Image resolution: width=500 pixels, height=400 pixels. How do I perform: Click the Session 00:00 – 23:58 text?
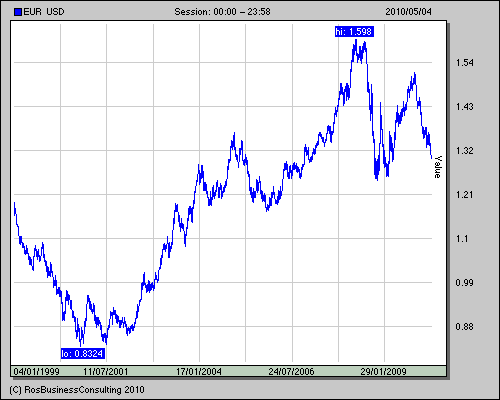[222, 12]
